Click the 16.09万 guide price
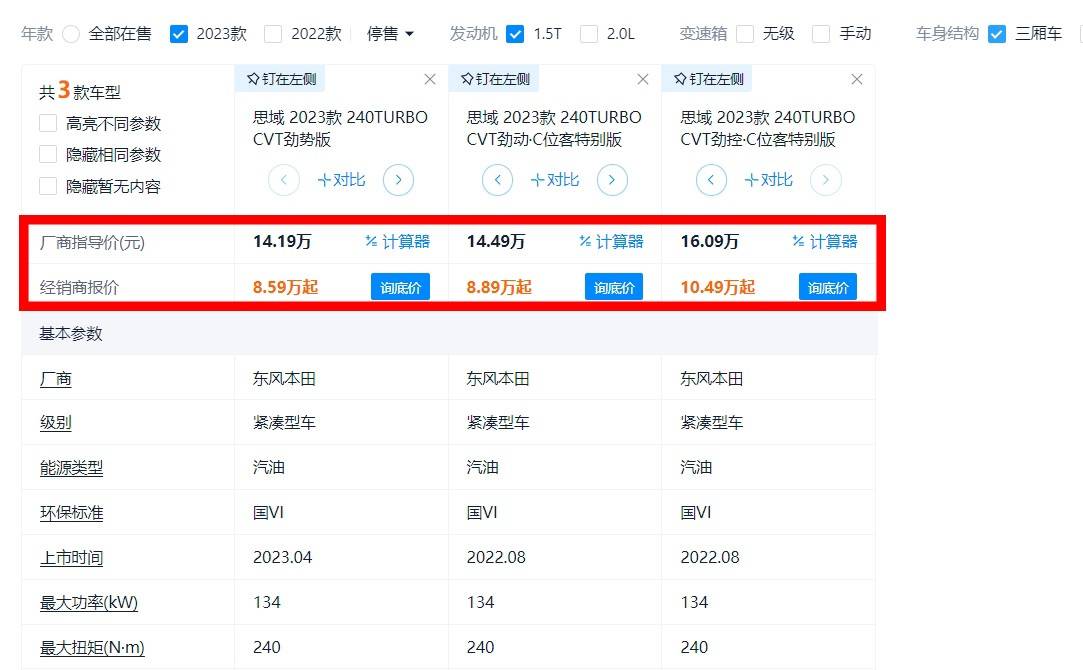 (710, 242)
